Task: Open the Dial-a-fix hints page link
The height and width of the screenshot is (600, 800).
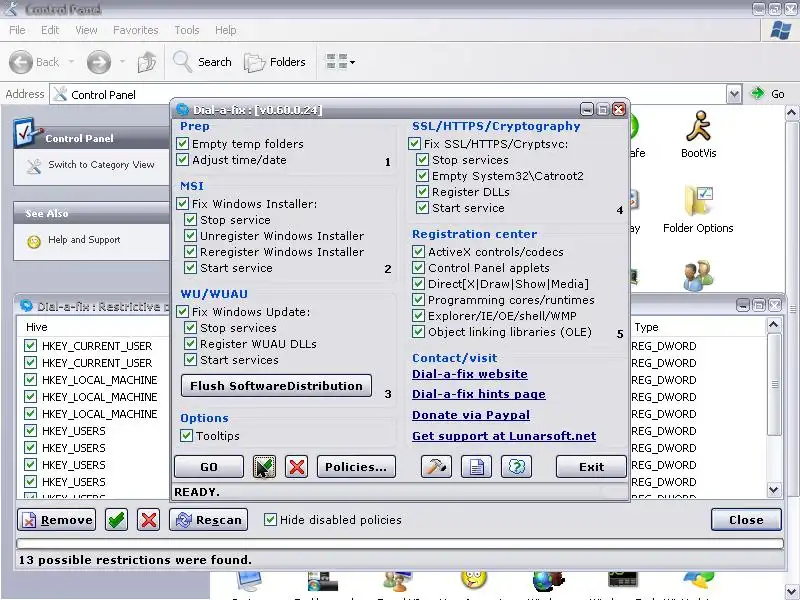Action: pos(479,394)
